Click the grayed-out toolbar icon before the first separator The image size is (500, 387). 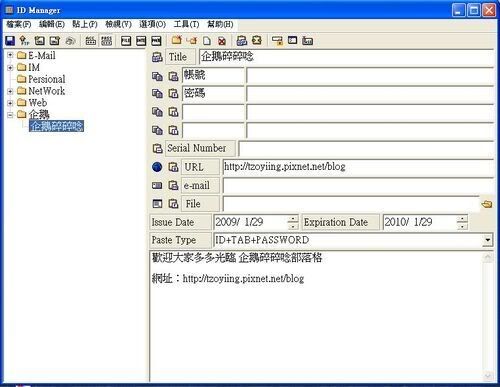click(x=71, y=41)
